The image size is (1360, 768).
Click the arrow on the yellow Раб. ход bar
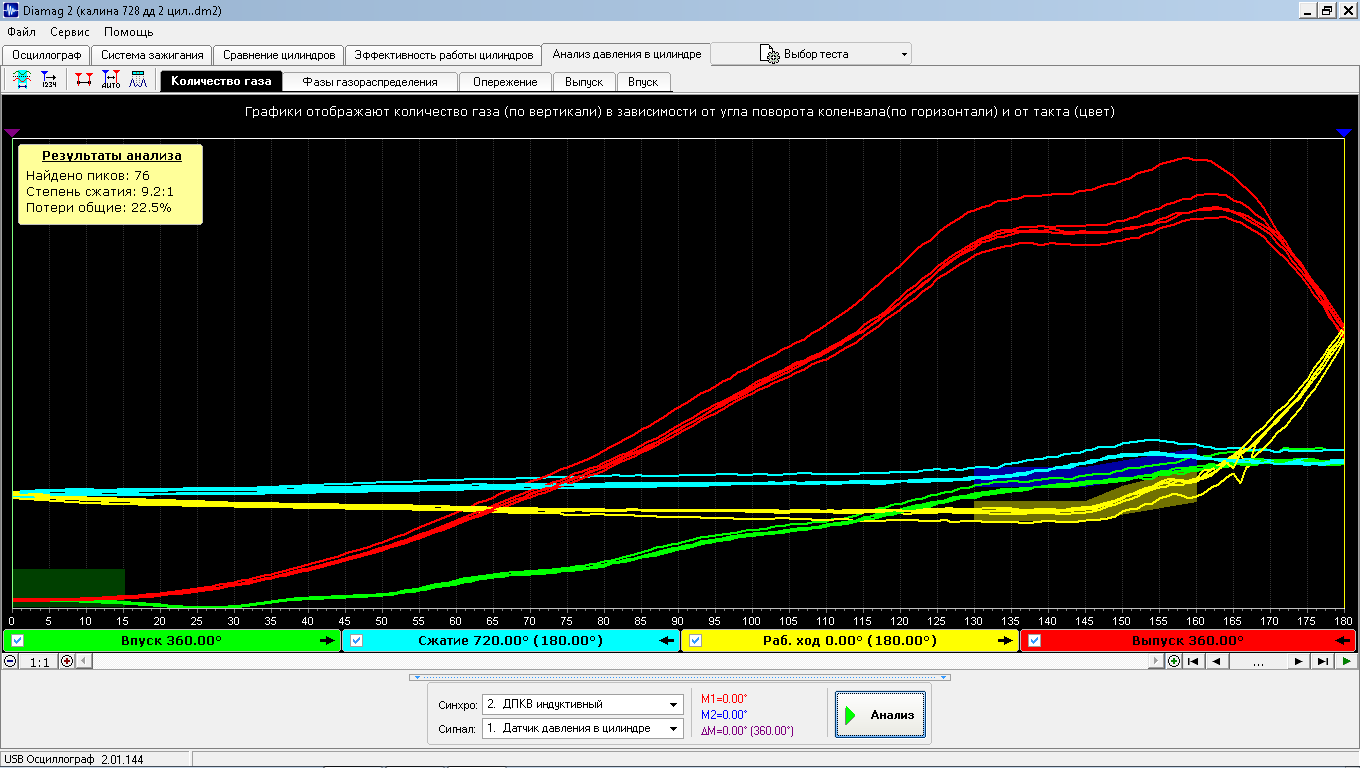1005,641
